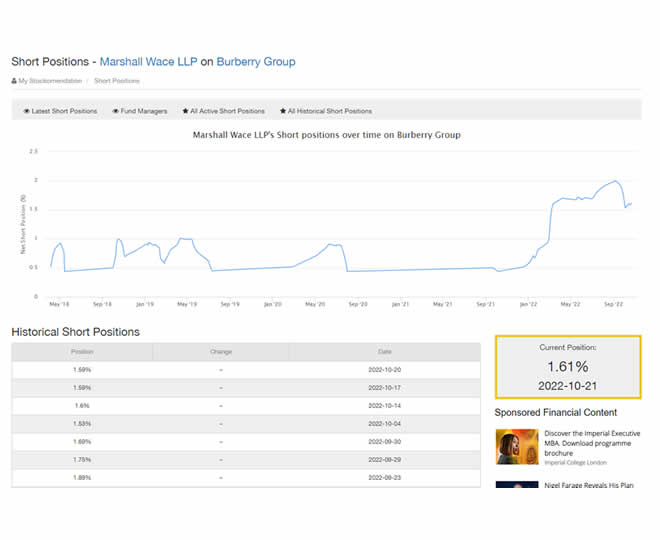
Task: Click the chart peak near Sep '22
Action: point(616,181)
